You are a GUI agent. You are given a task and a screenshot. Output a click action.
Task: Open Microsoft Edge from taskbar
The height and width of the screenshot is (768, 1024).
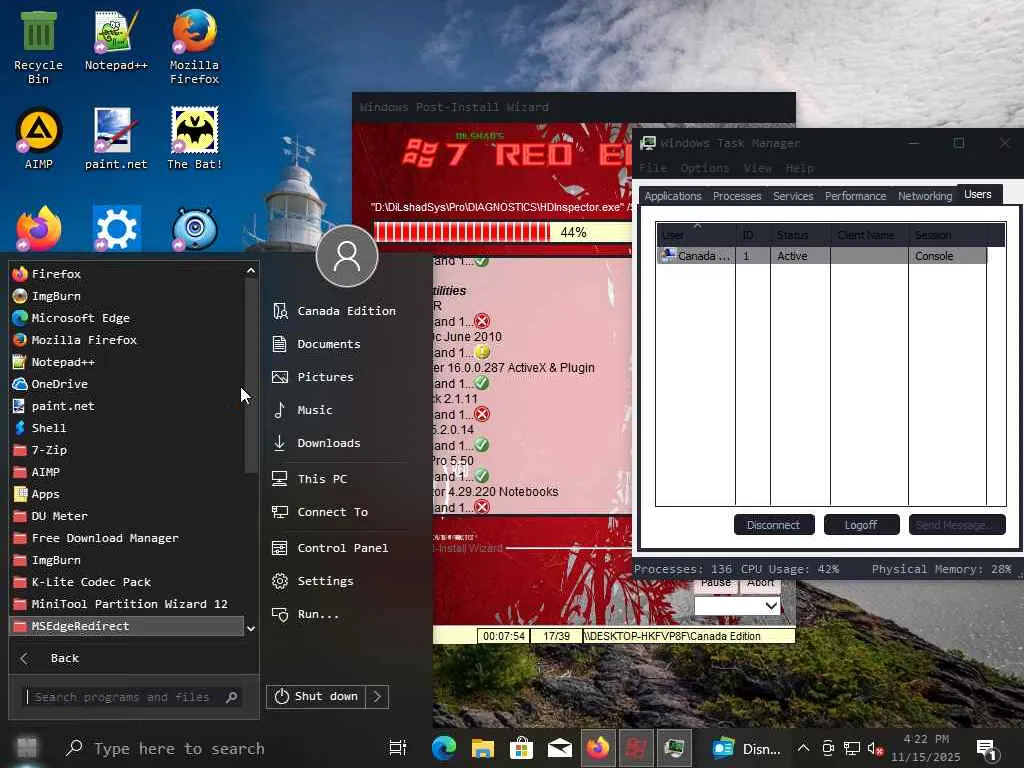coord(444,748)
